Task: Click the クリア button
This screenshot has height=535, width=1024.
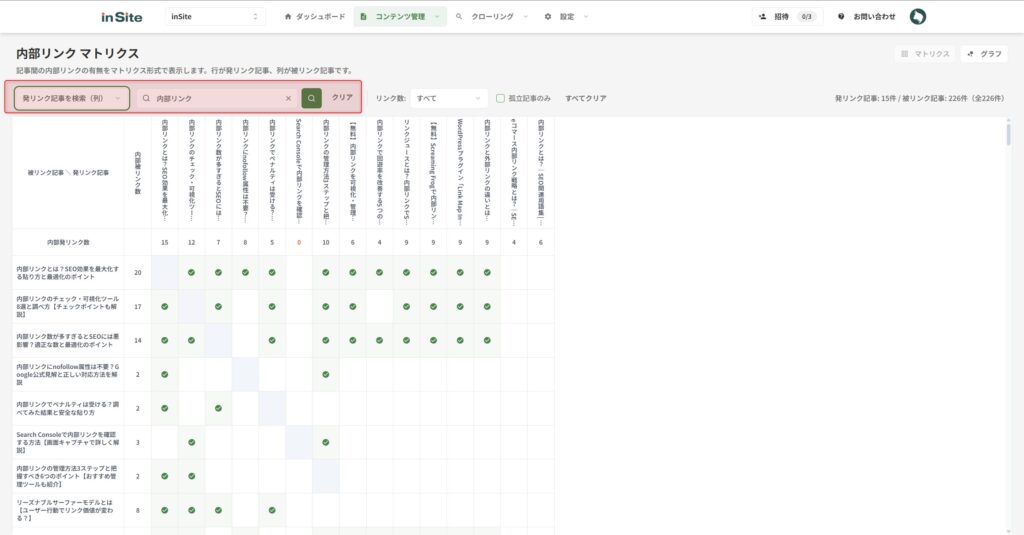Action: 342,98
